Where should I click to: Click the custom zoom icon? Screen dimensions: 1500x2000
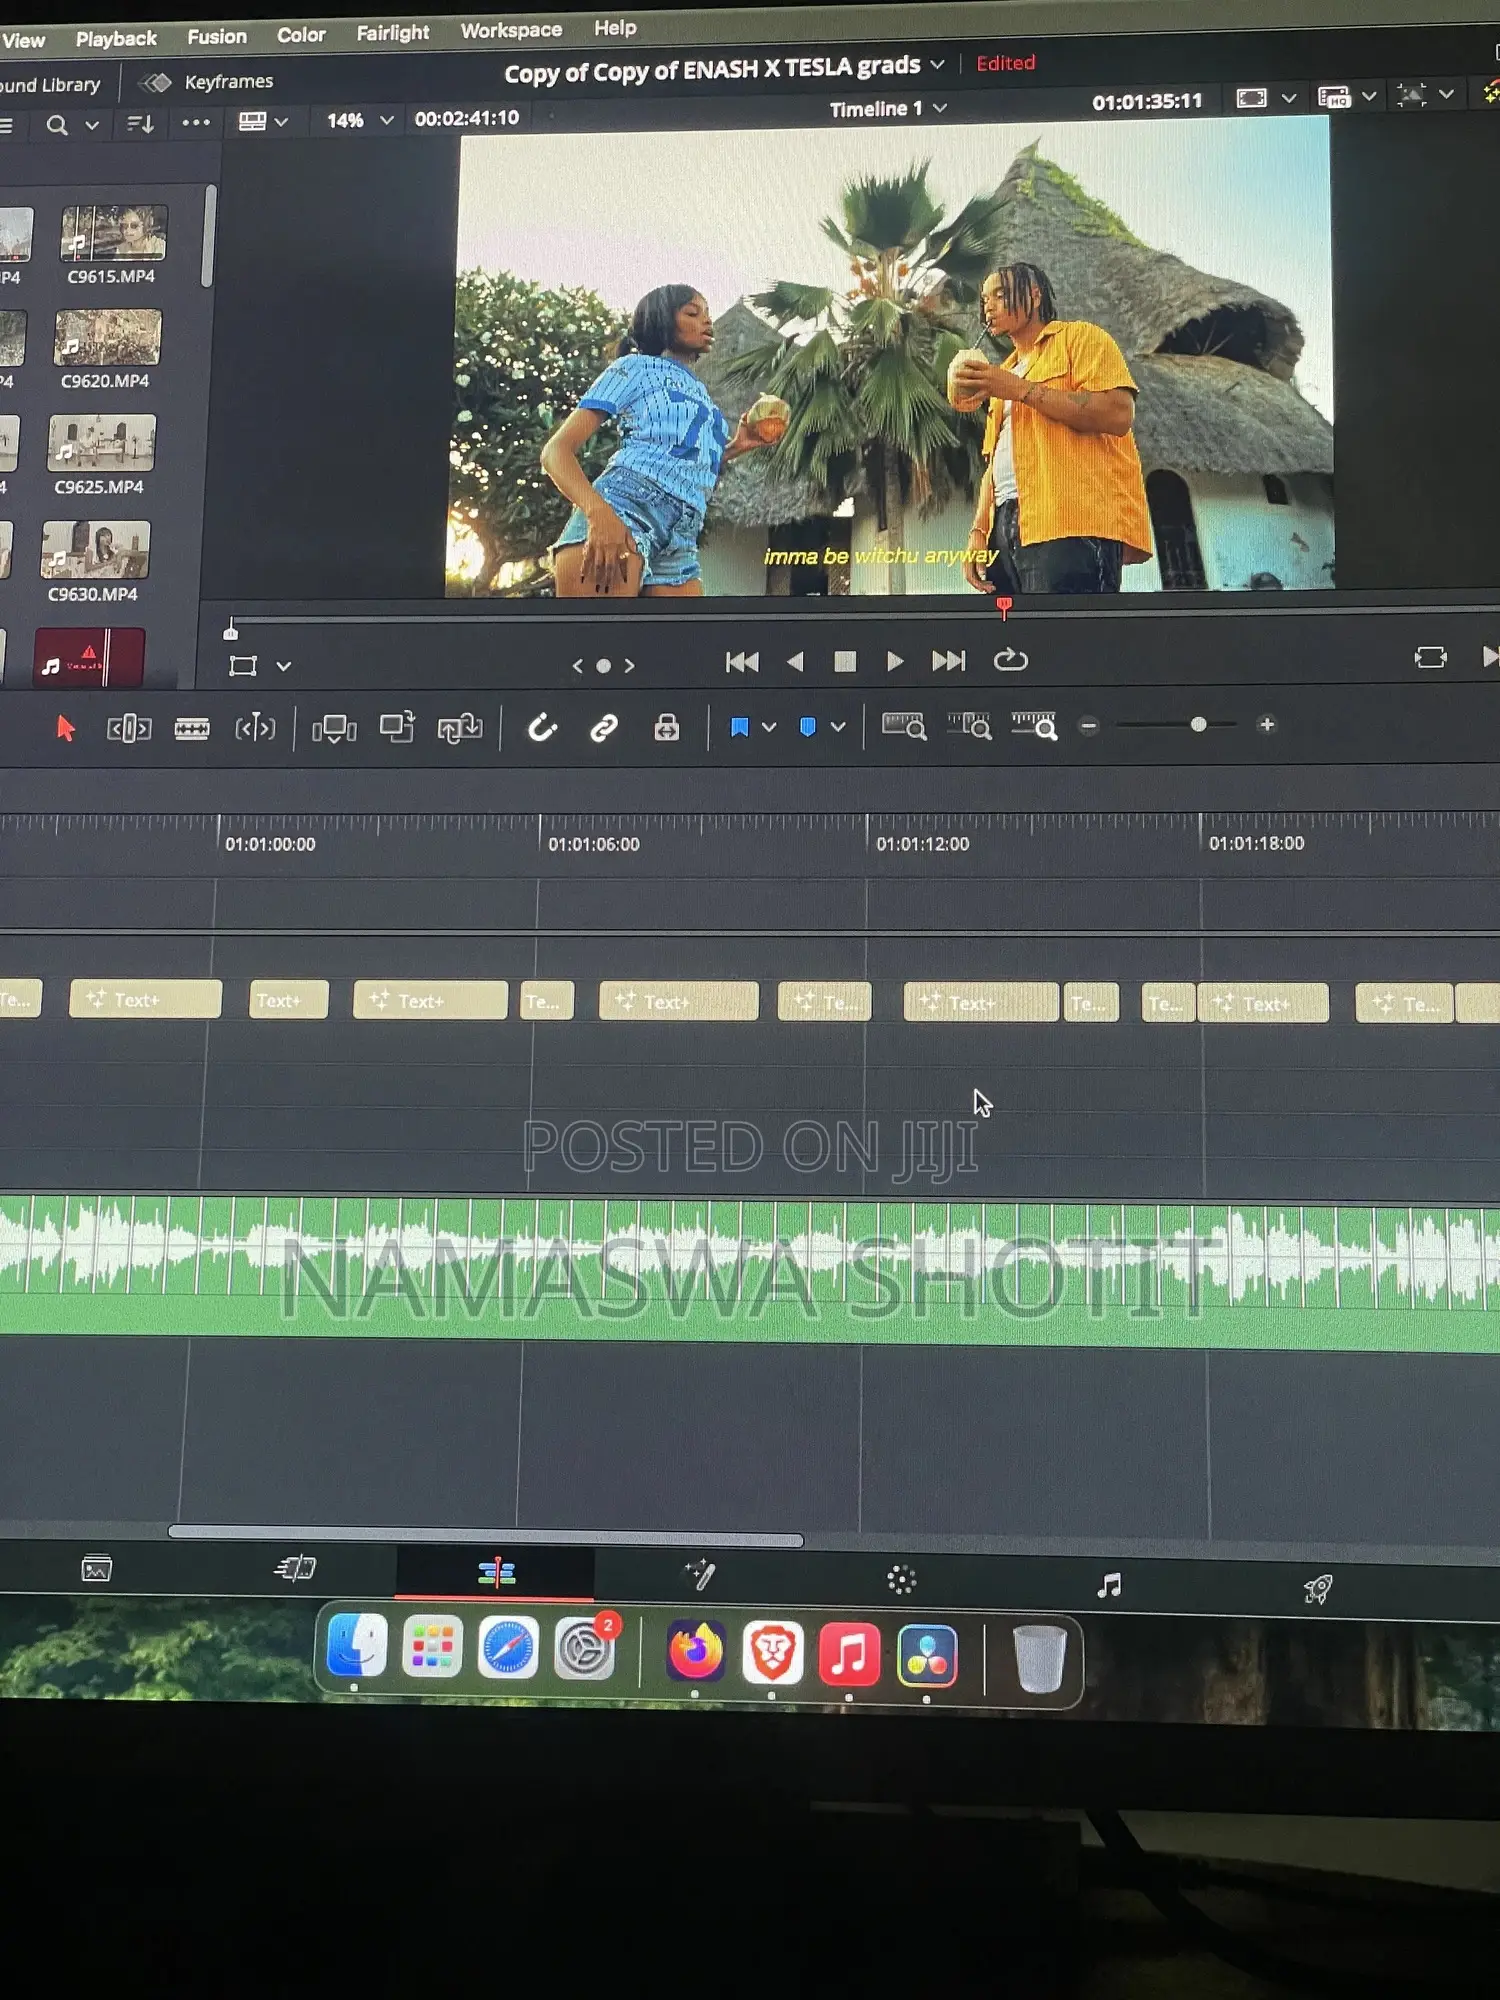tap(1034, 725)
